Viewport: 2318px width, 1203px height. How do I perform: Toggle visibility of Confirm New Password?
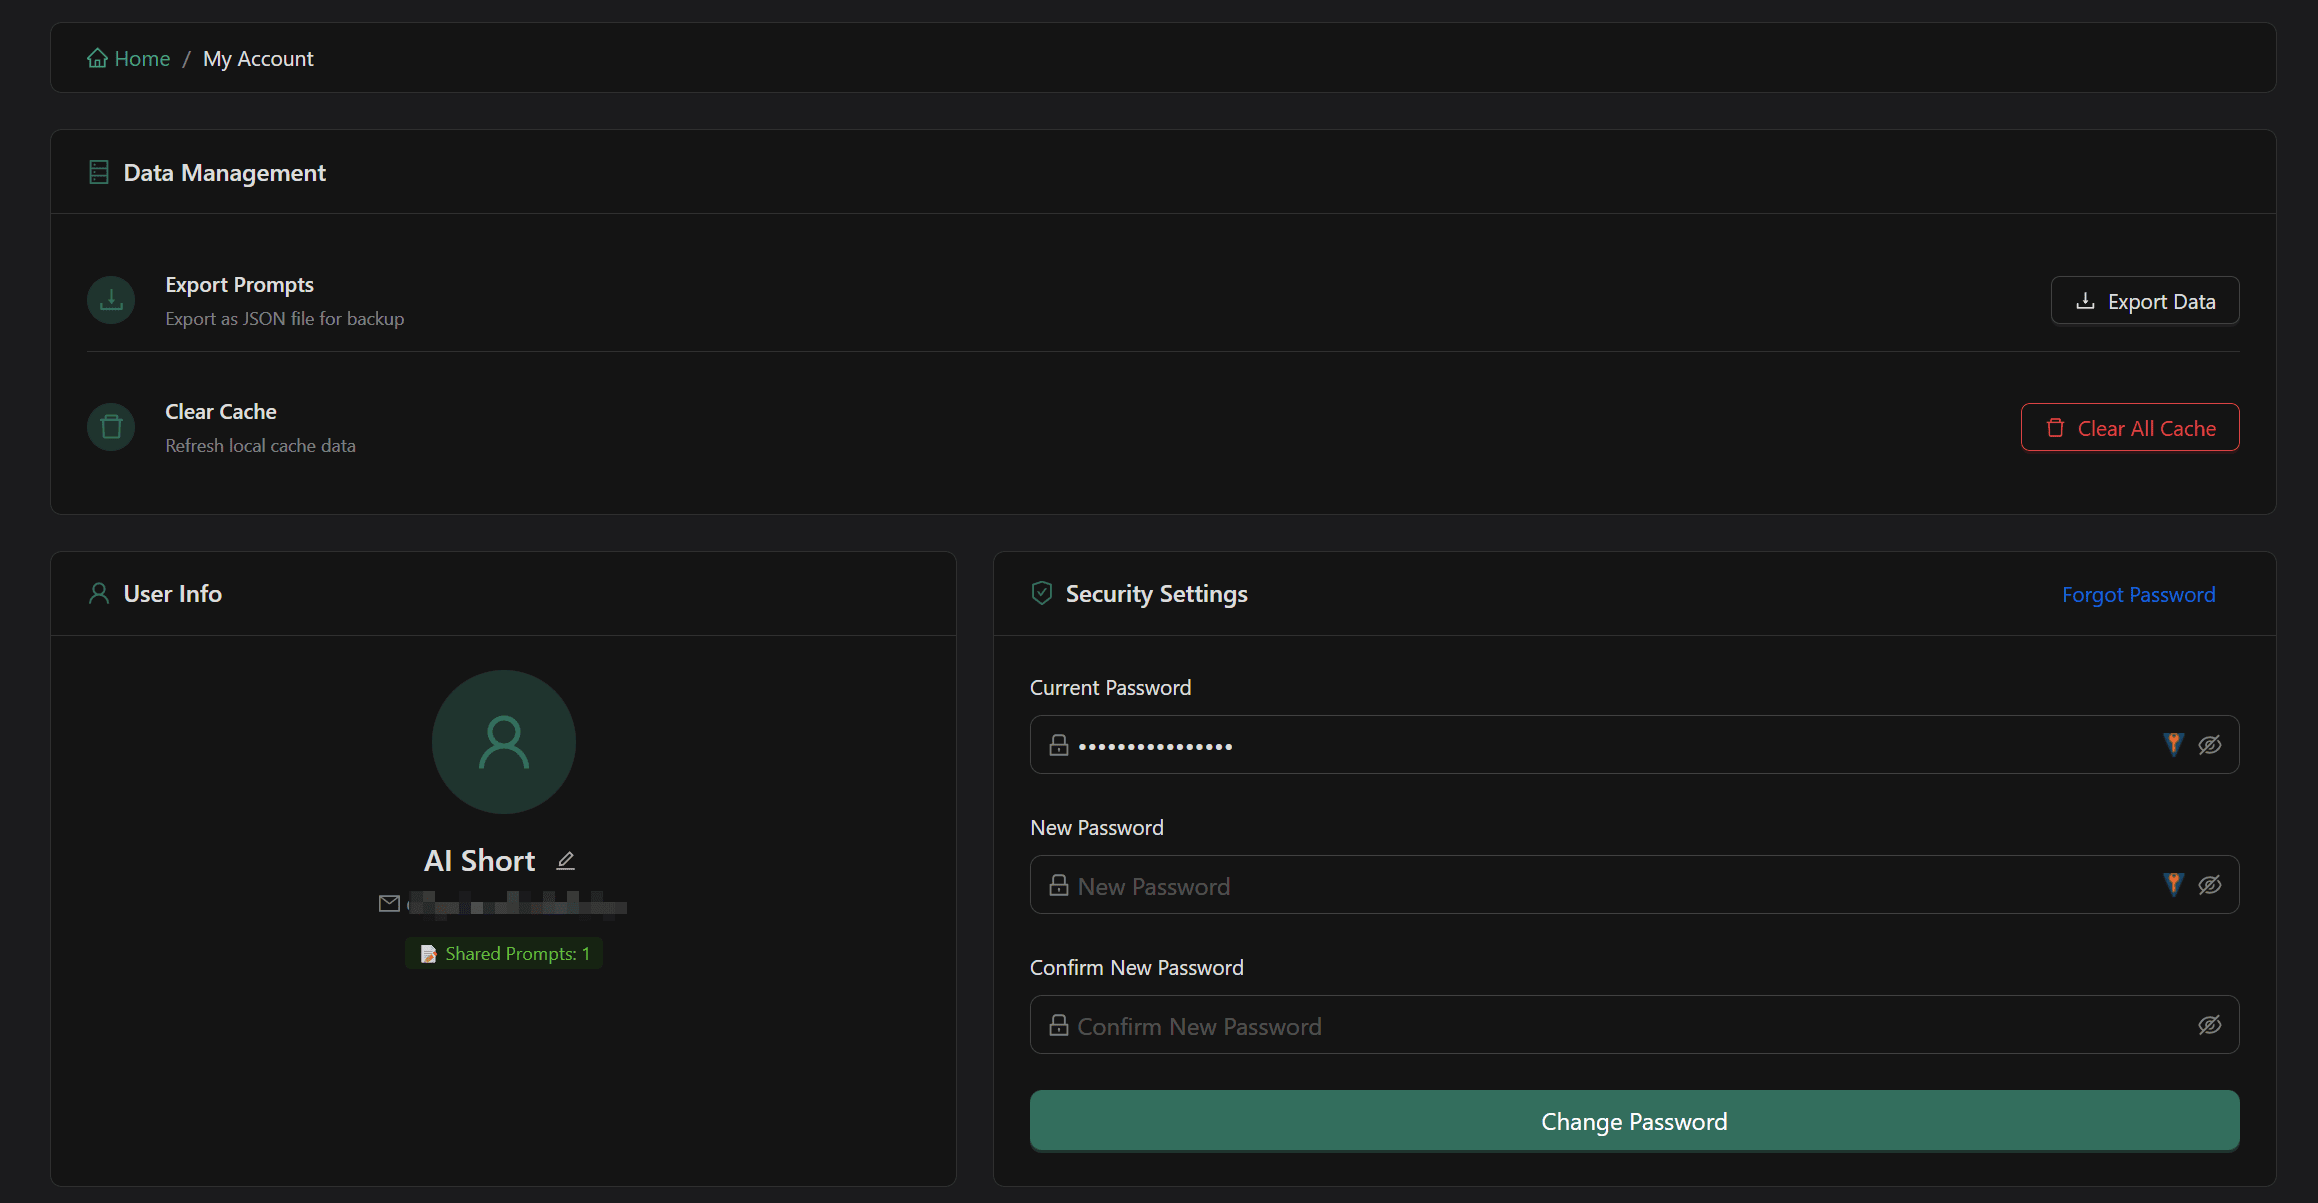[x=2209, y=1024]
